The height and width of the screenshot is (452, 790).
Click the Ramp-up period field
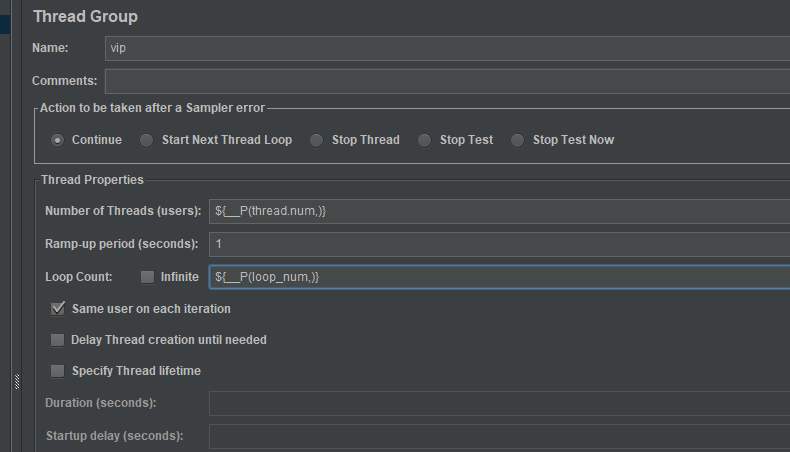tap(499, 244)
